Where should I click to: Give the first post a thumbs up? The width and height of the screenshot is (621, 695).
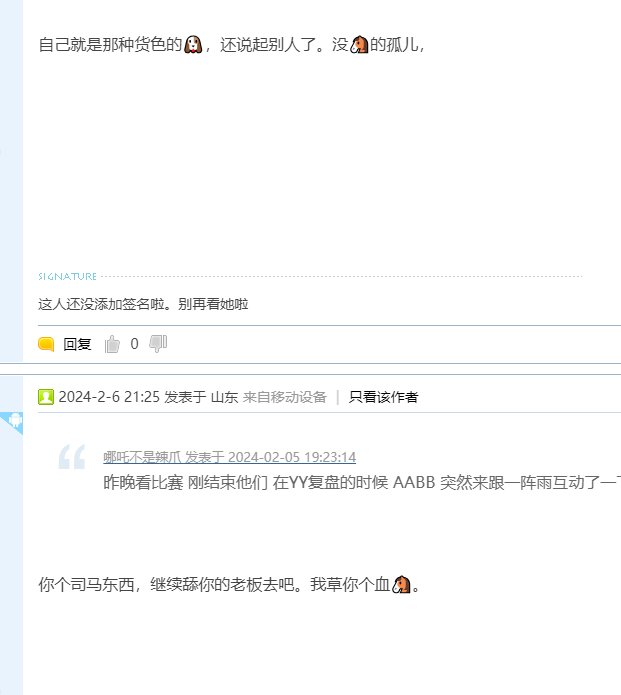tap(112, 344)
